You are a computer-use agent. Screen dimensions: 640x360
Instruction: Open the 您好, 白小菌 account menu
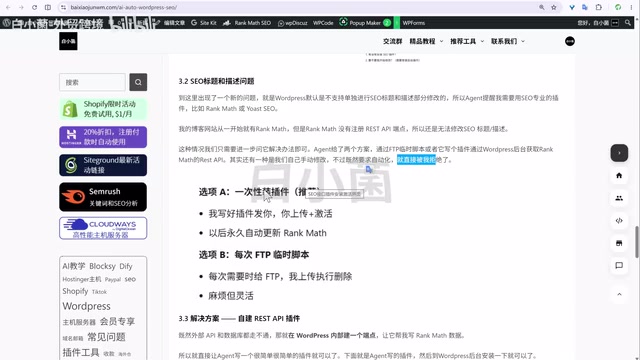pos(598,23)
